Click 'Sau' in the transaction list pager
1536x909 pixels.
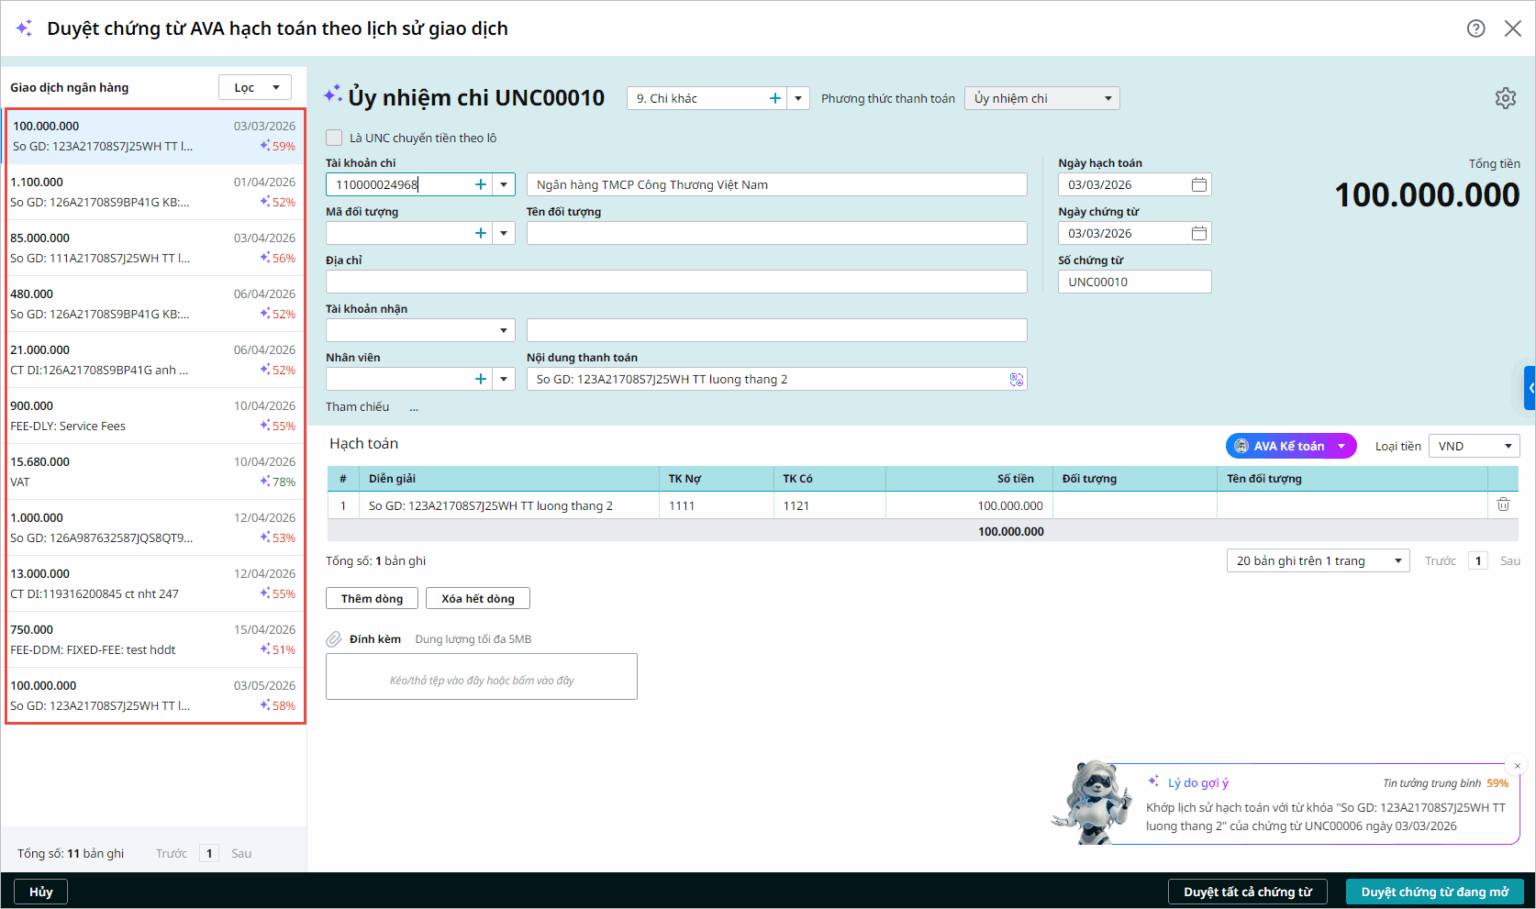click(241, 853)
